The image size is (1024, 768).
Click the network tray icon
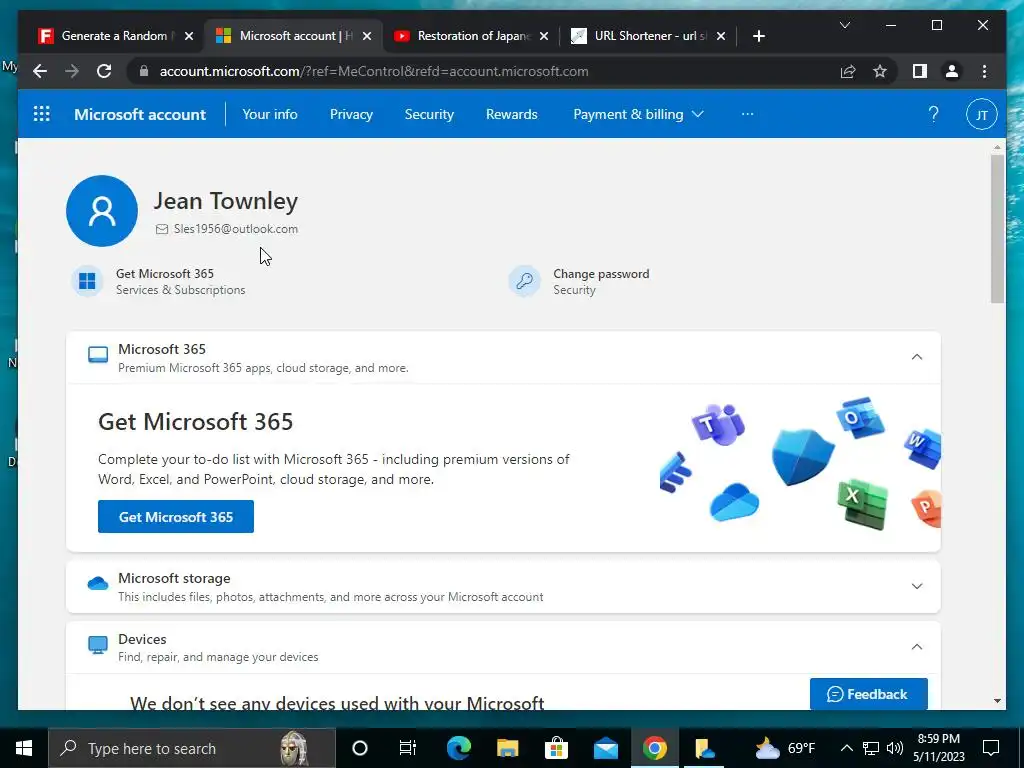871,748
